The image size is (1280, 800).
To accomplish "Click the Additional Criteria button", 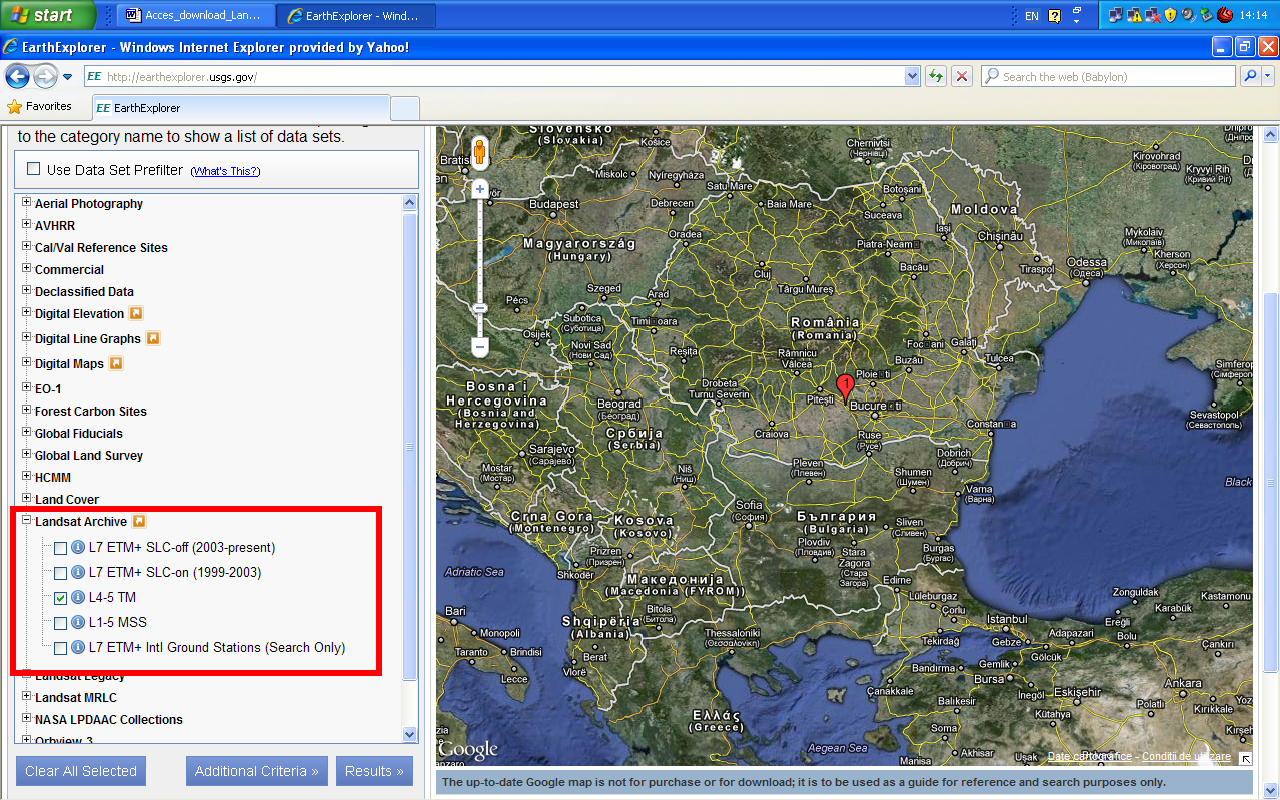I will (257, 771).
